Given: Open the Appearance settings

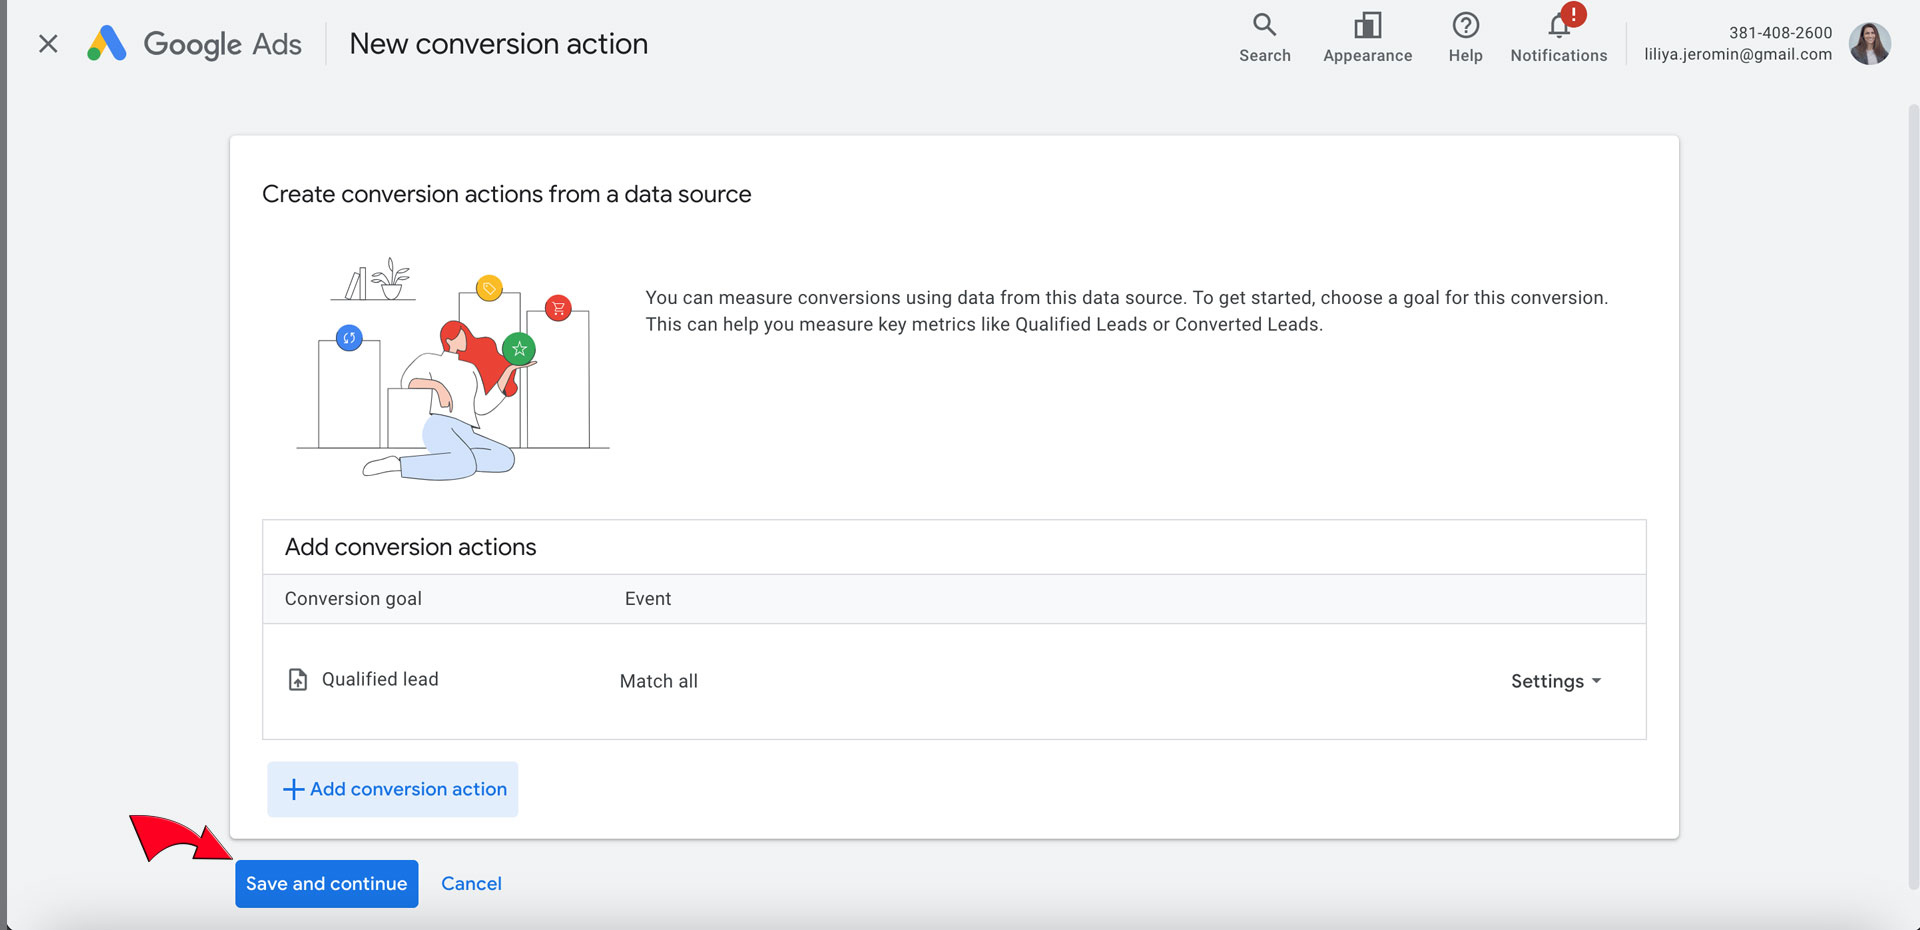Looking at the screenshot, I should [x=1367, y=38].
